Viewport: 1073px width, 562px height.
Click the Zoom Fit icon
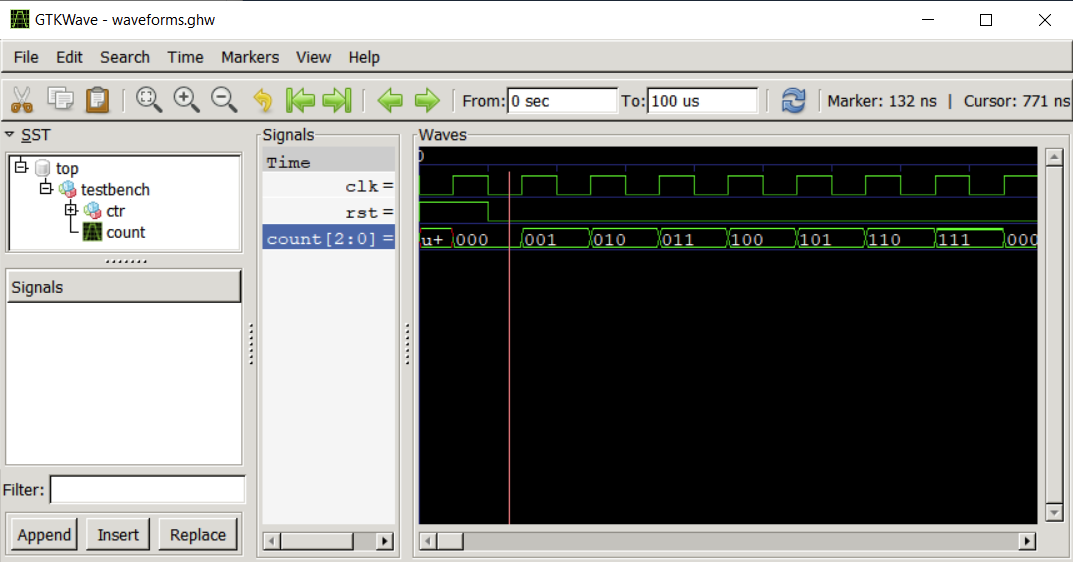[149, 99]
